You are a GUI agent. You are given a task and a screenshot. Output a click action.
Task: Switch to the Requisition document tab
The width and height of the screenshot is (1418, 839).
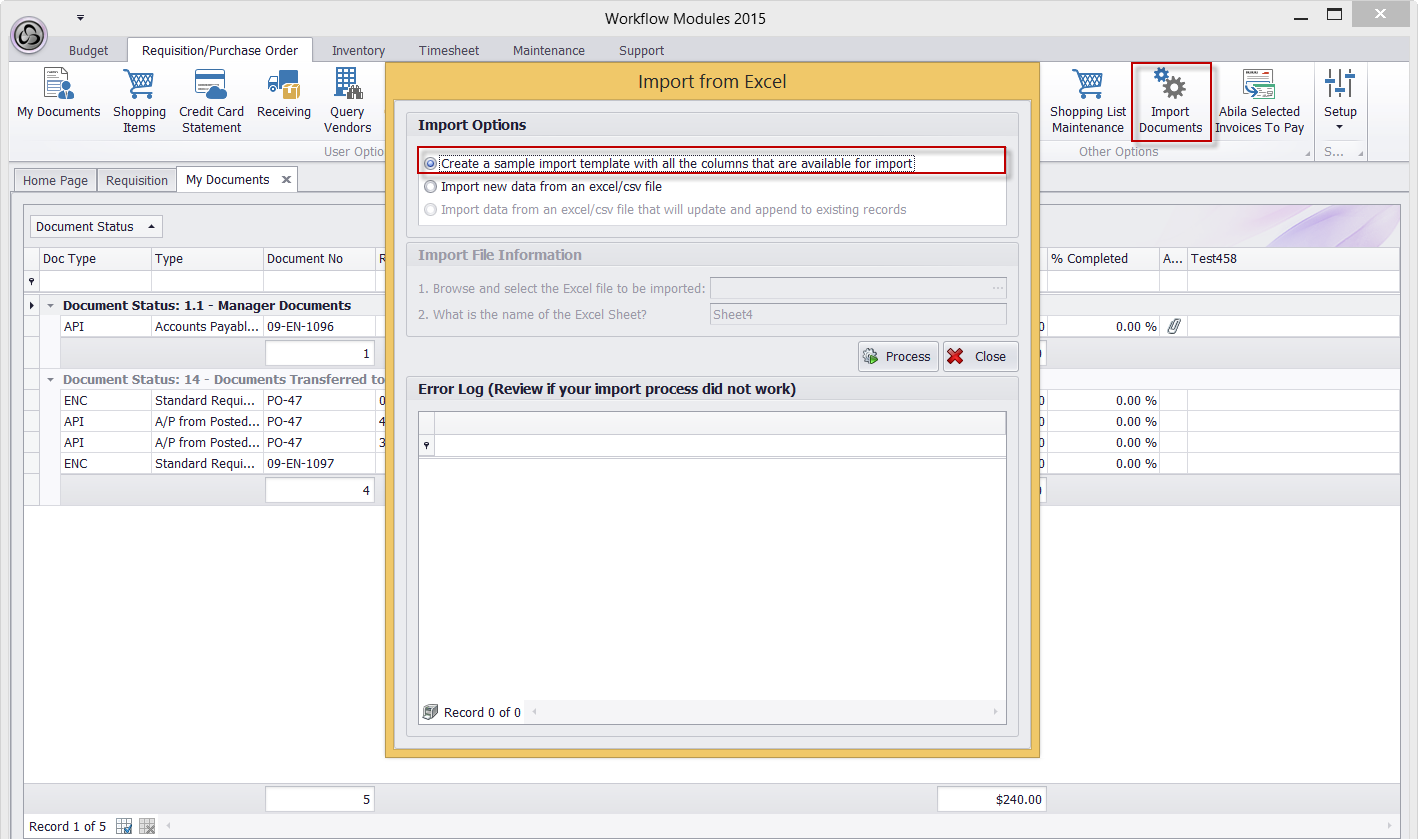137,181
